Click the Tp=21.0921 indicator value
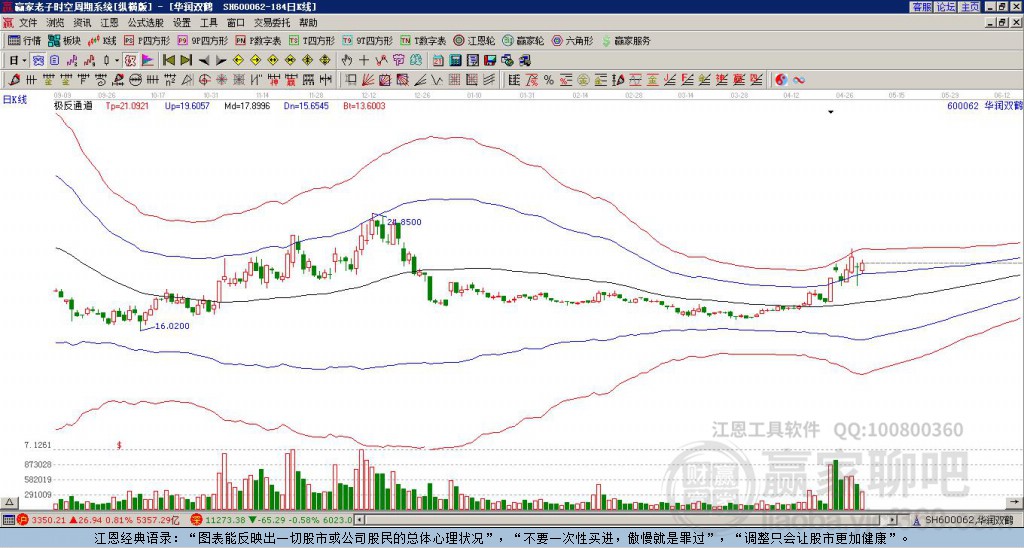This screenshot has height=548, width=1024. point(127,105)
